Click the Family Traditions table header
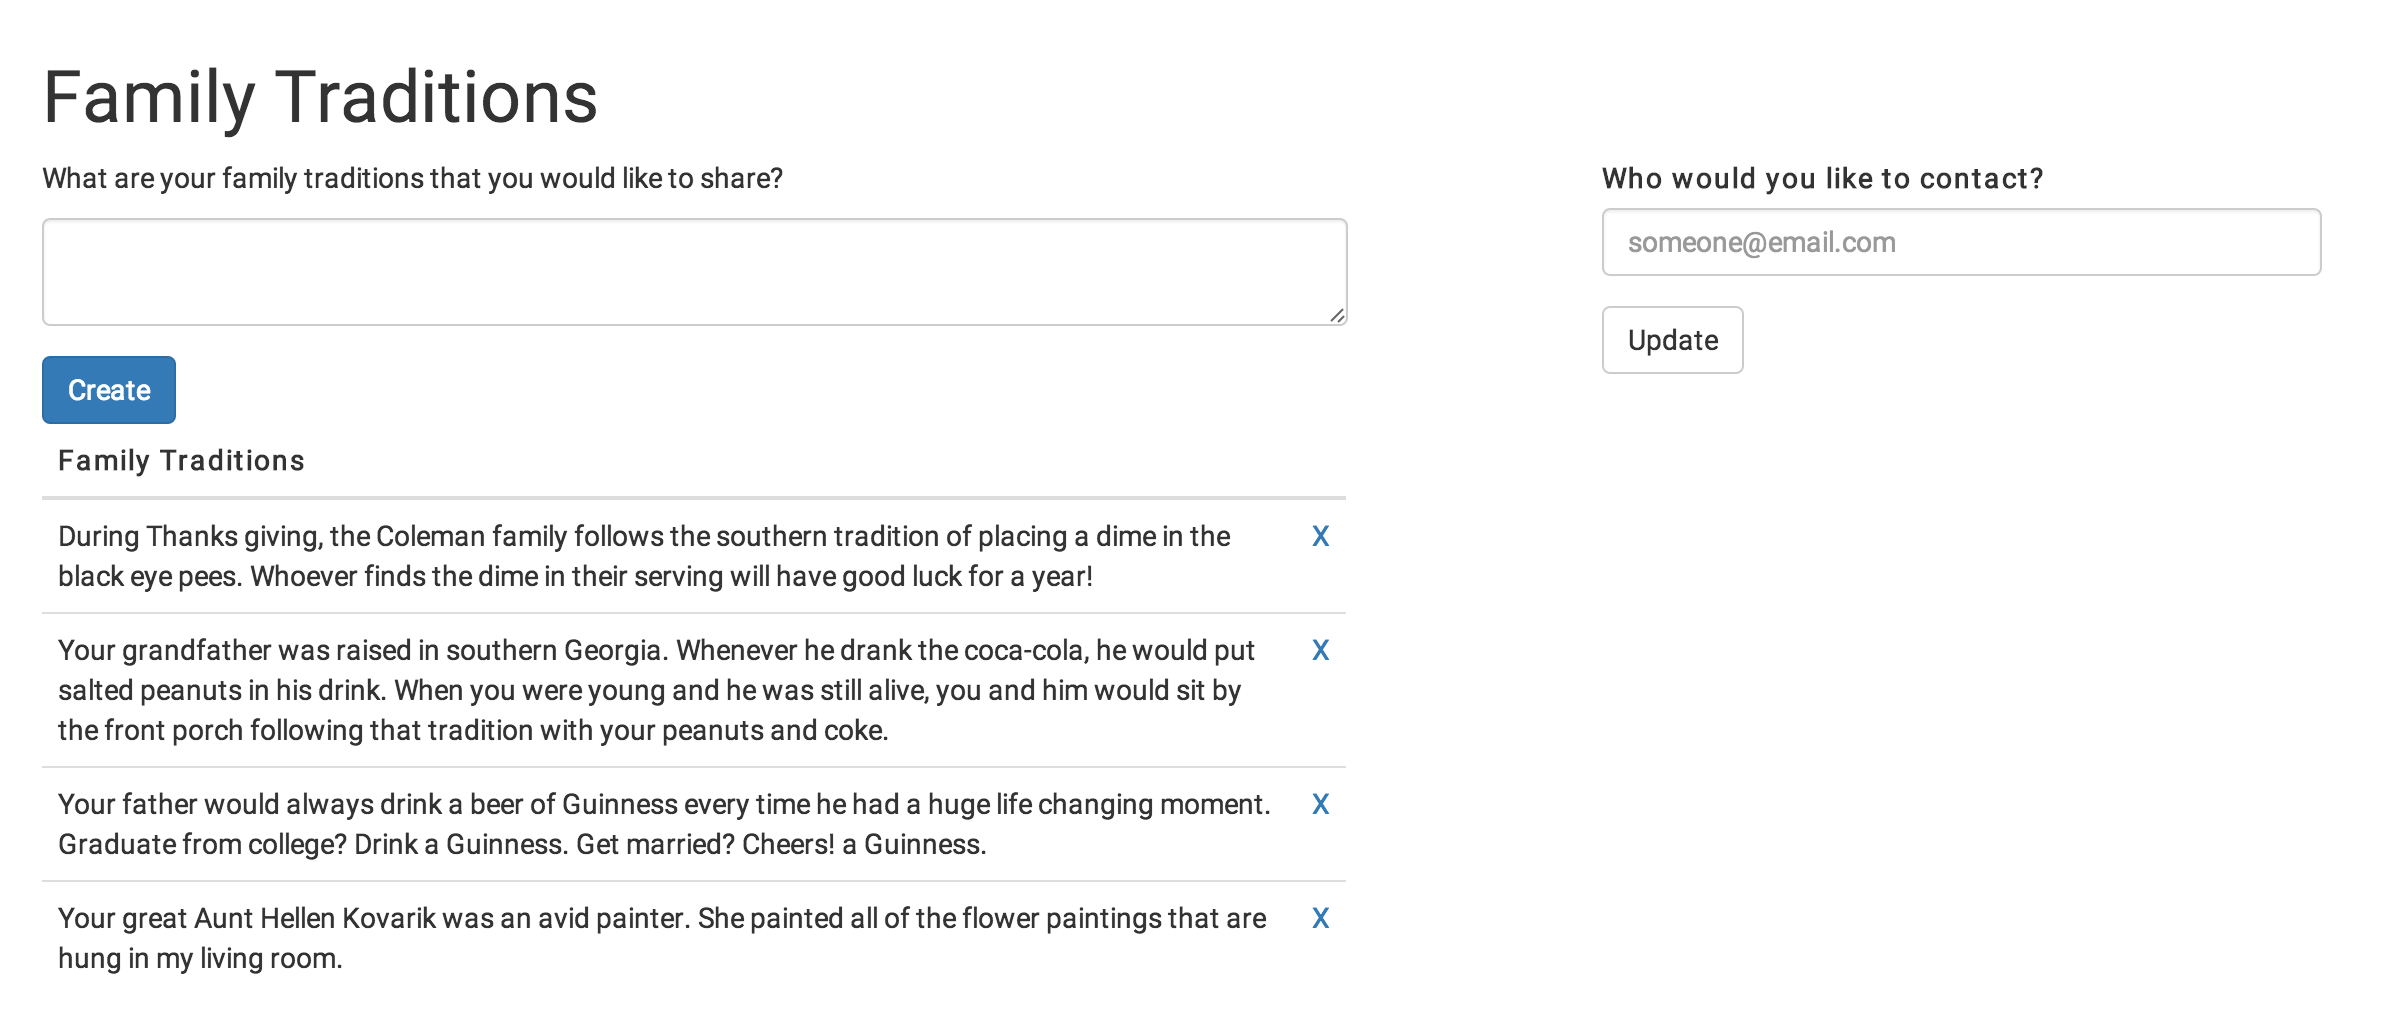 point(181,461)
